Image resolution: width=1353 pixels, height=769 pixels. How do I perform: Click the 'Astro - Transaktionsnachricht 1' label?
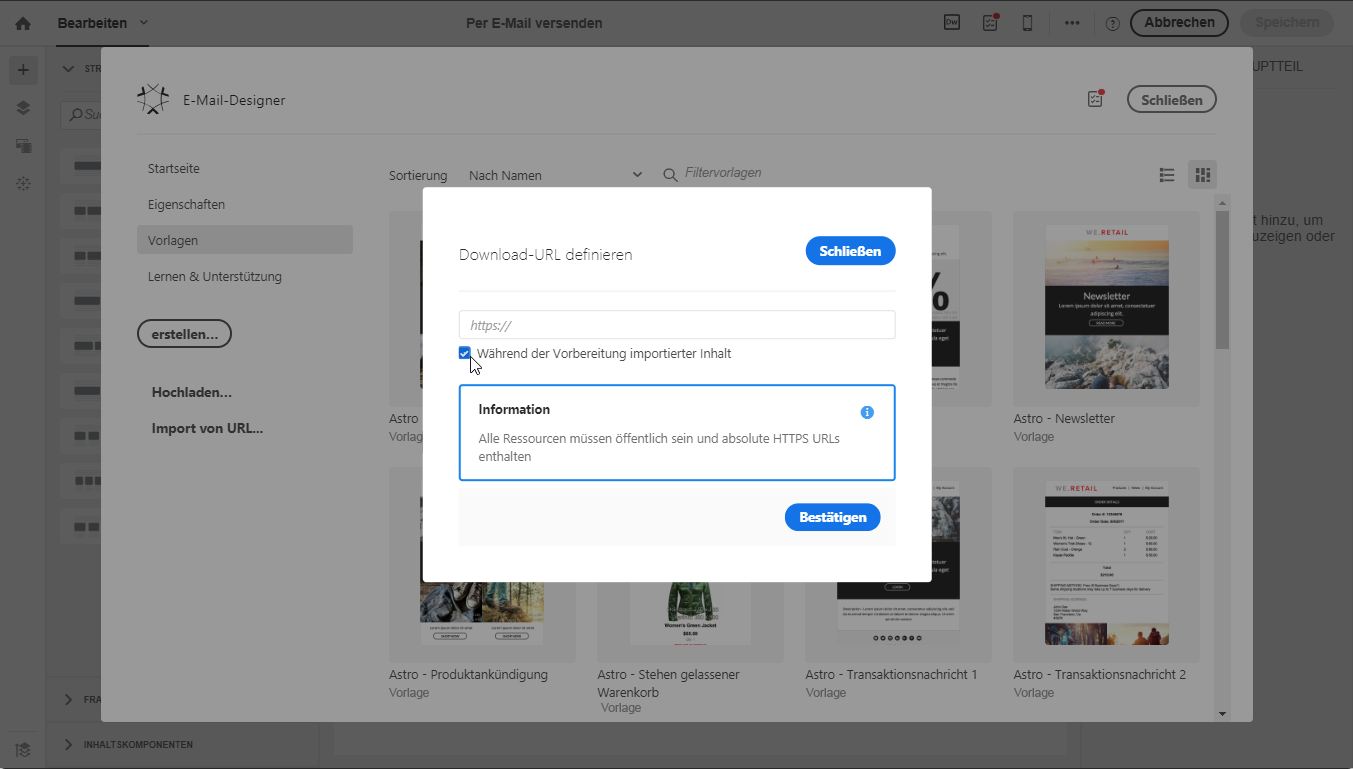click(x=892, y=675)
